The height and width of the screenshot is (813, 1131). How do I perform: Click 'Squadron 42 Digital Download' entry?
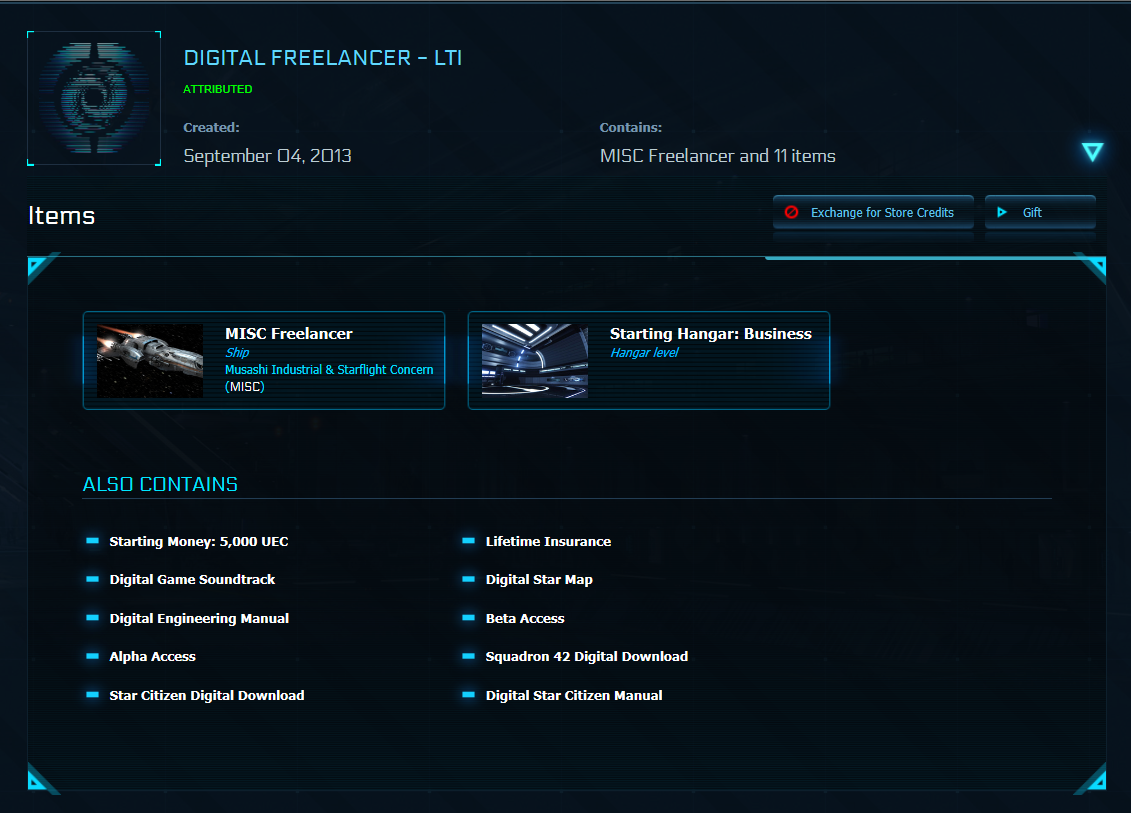(586, 657)
